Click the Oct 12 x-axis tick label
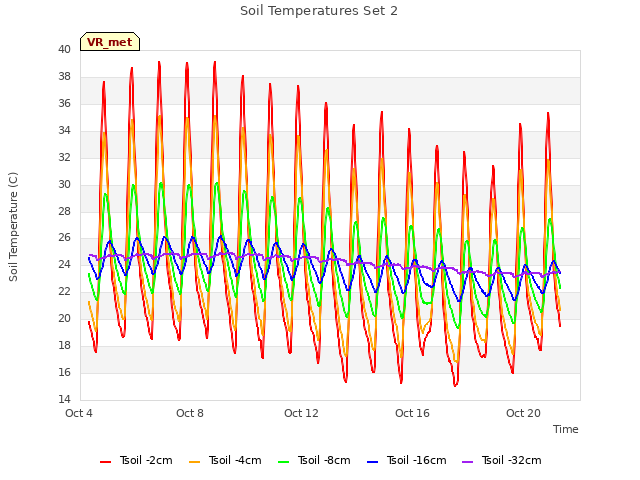The image size is (640, 480). [301, 413]
